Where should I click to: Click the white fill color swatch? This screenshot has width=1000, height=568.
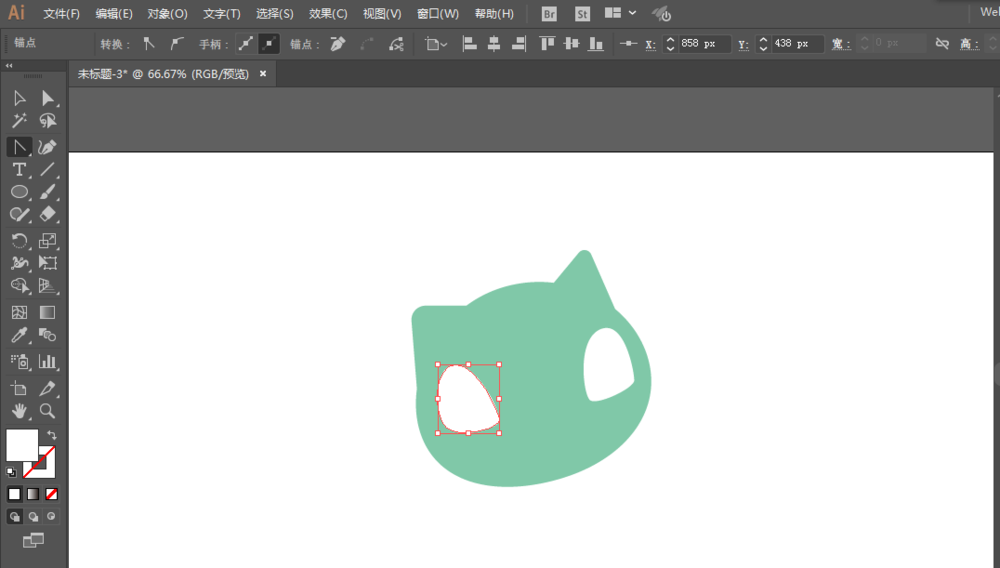[x=22, y=445]
